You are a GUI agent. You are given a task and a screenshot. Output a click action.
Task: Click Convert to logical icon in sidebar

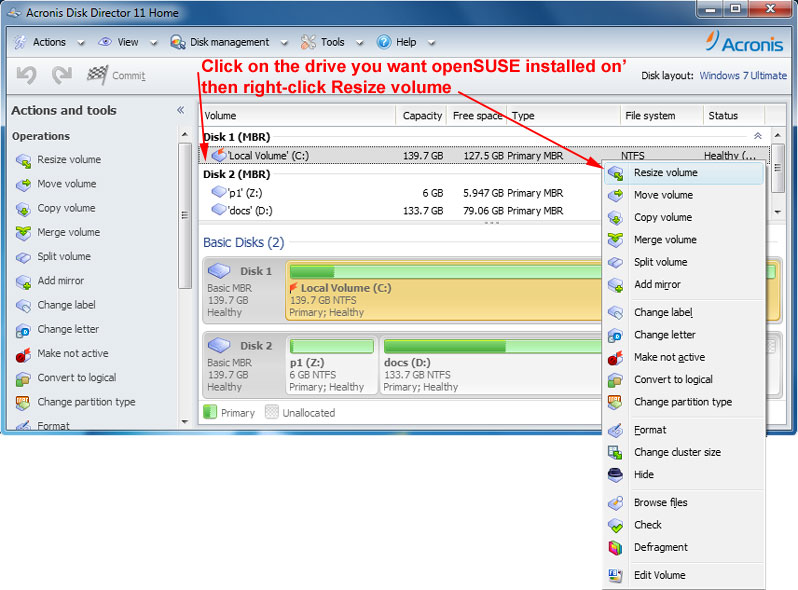tap(23, 379)
